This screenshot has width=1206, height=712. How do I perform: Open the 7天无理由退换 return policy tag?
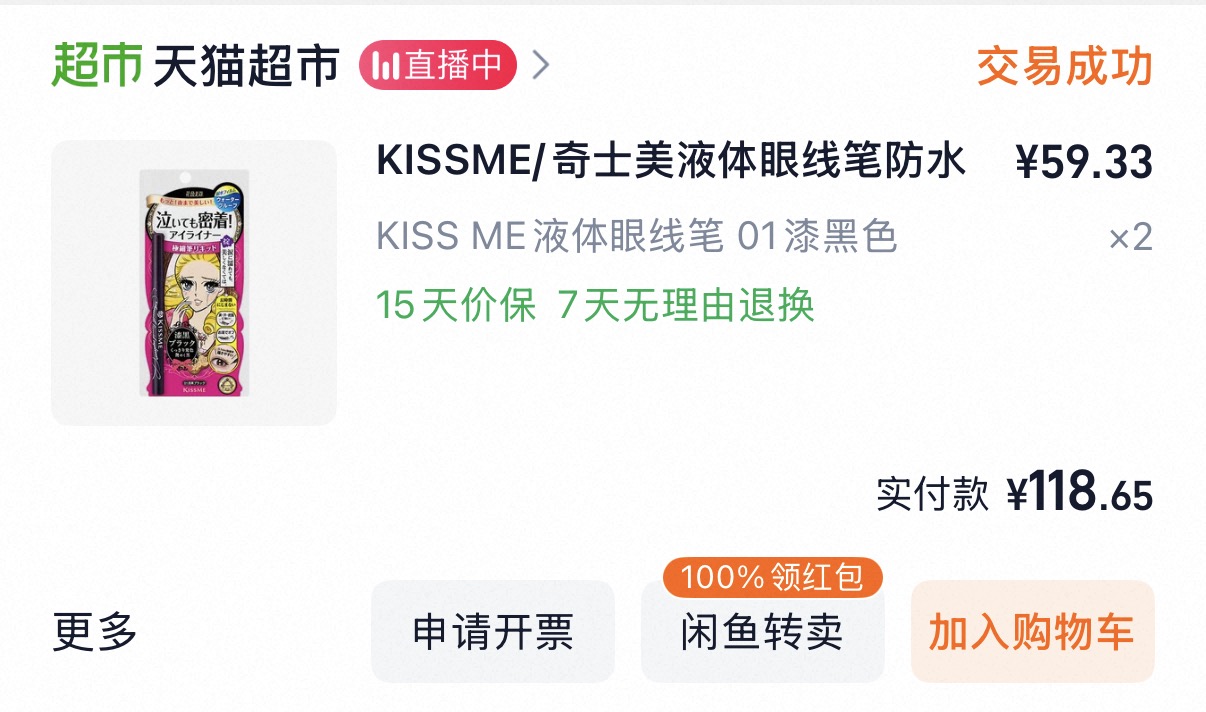coord(686,304)
